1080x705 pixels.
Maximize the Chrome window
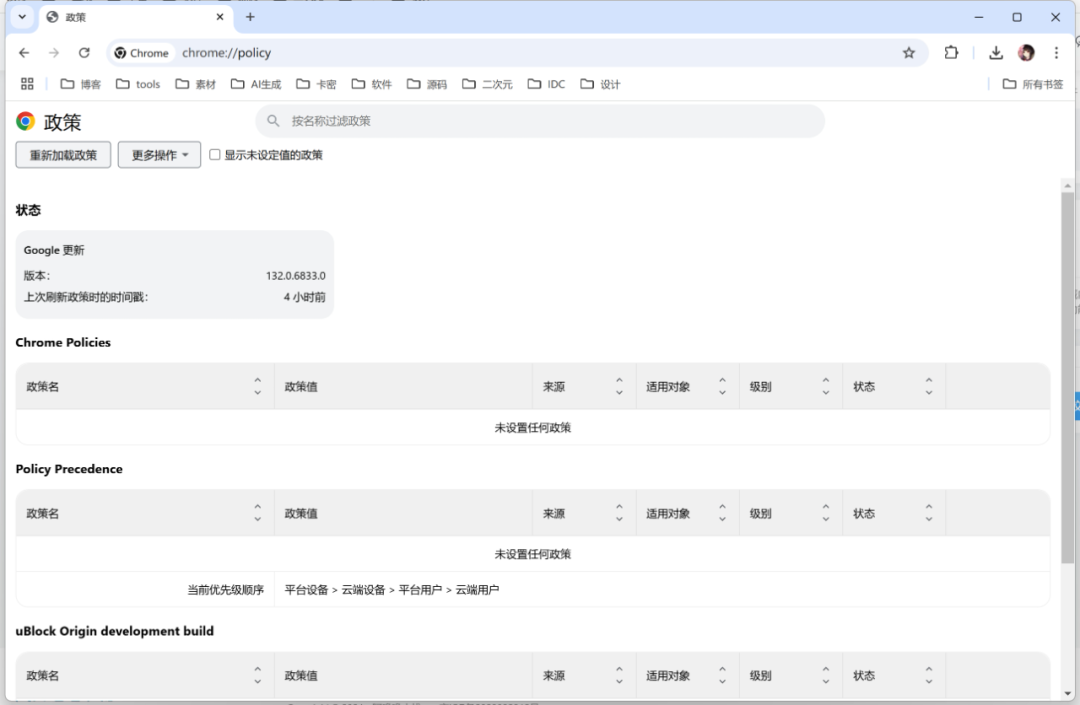coord(1017,17)
